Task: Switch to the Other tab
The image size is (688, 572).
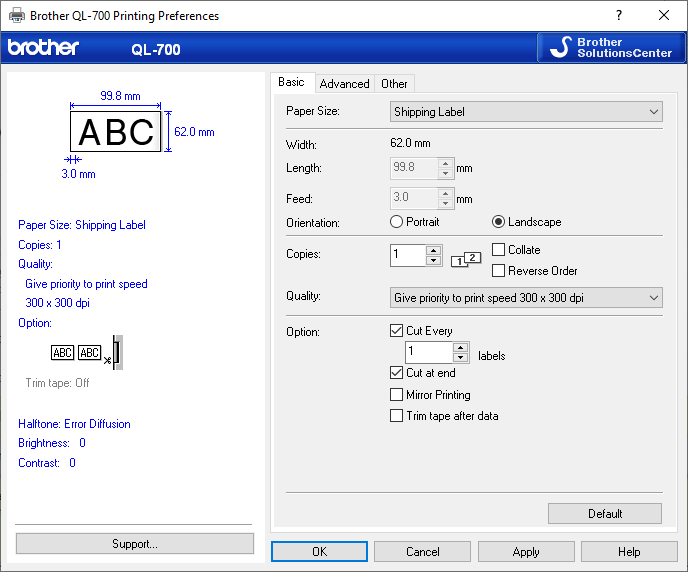Action: tap(394, 84)
